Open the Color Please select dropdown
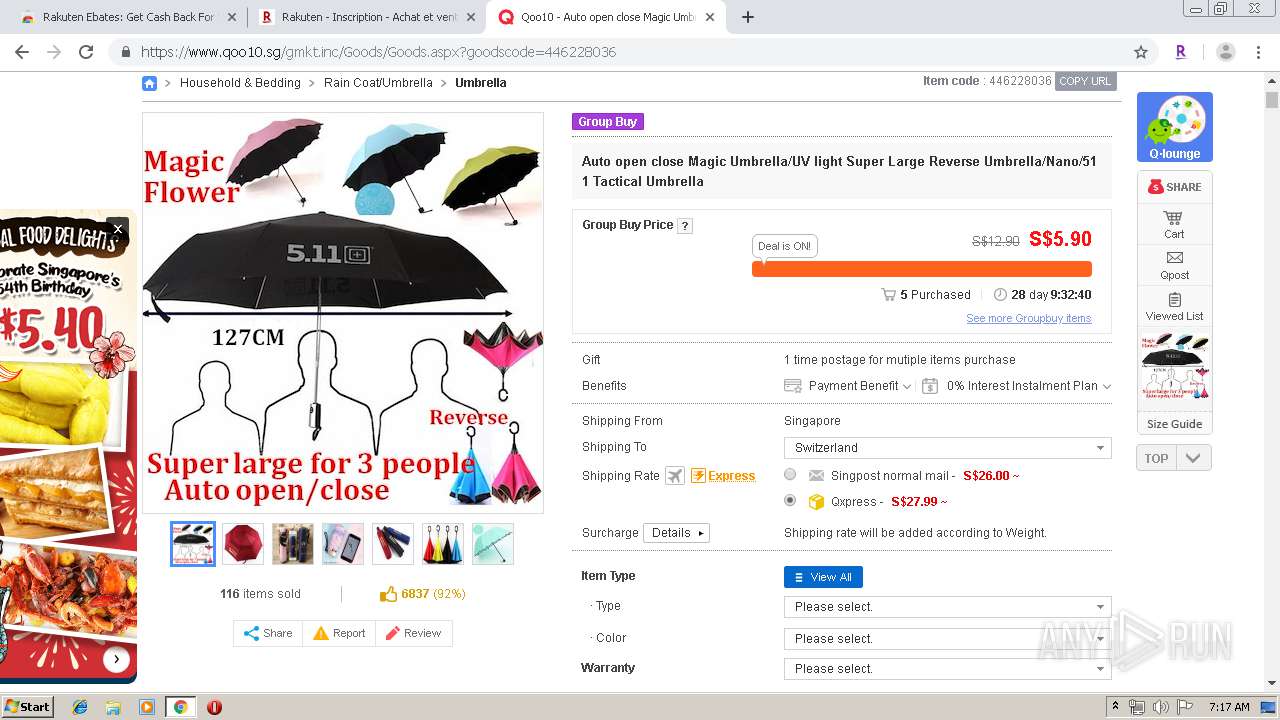 tap(947, 639)
